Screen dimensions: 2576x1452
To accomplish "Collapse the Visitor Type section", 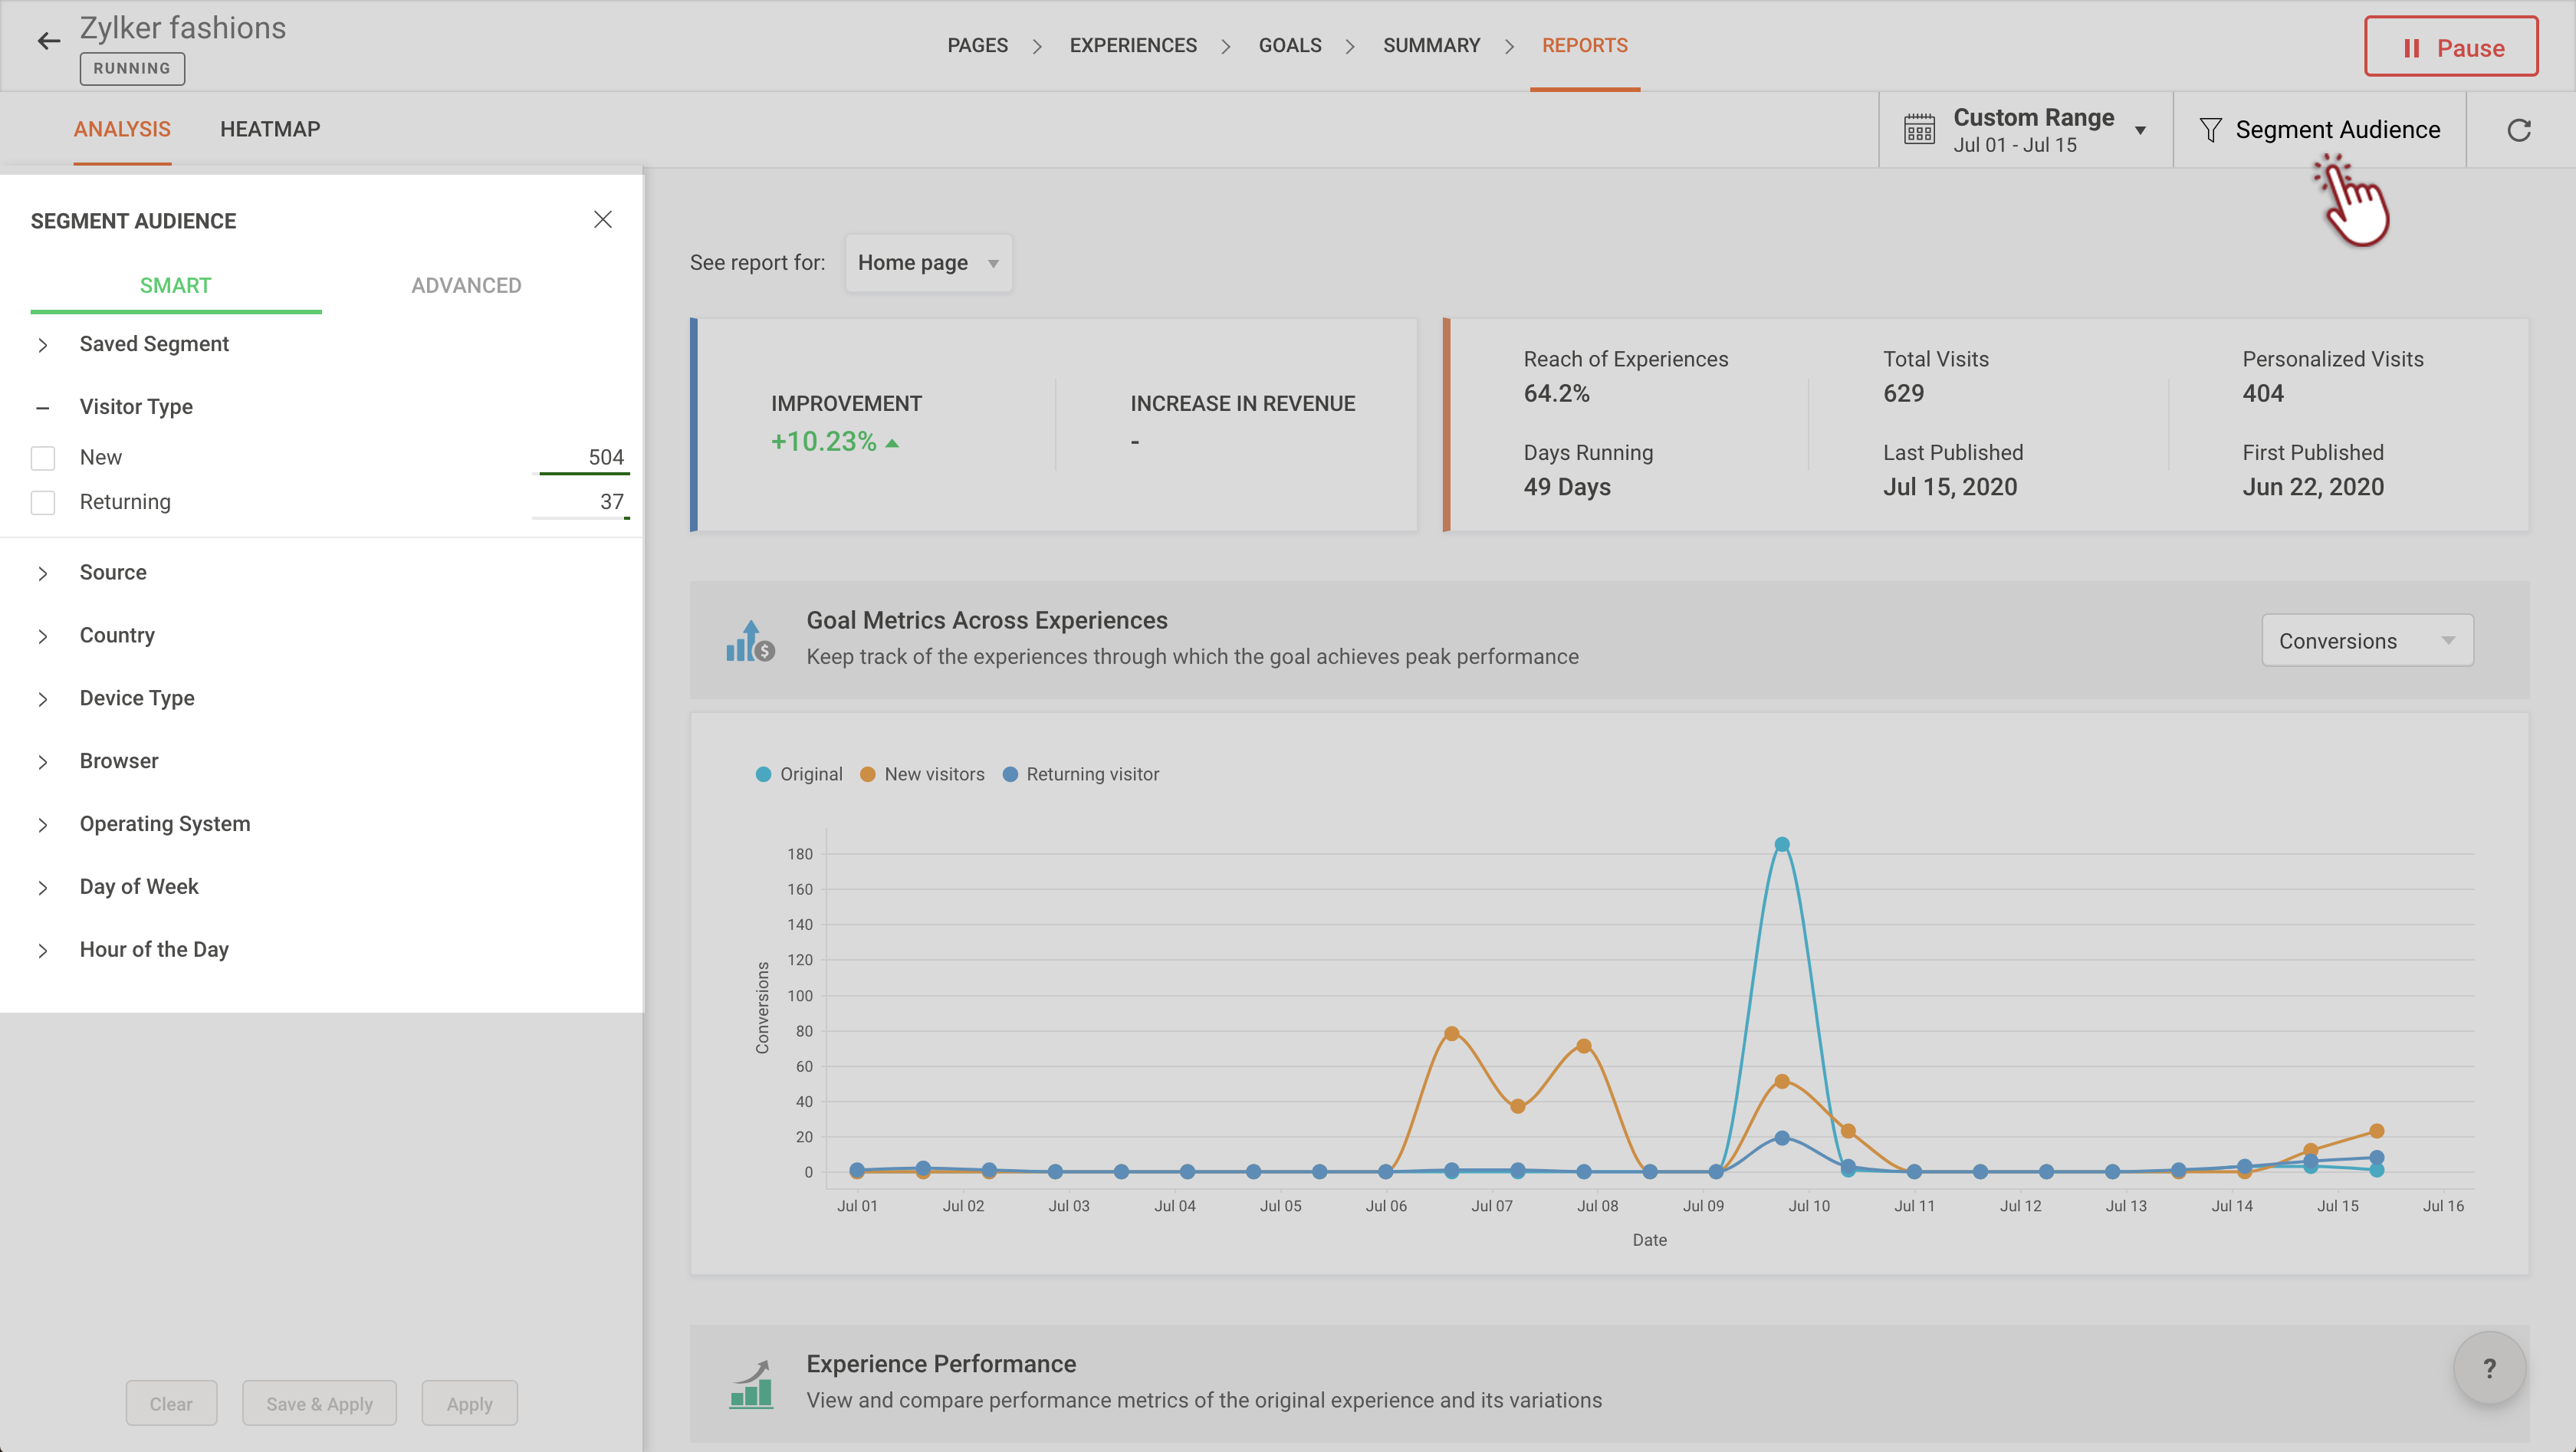I will tap(42, 407).
